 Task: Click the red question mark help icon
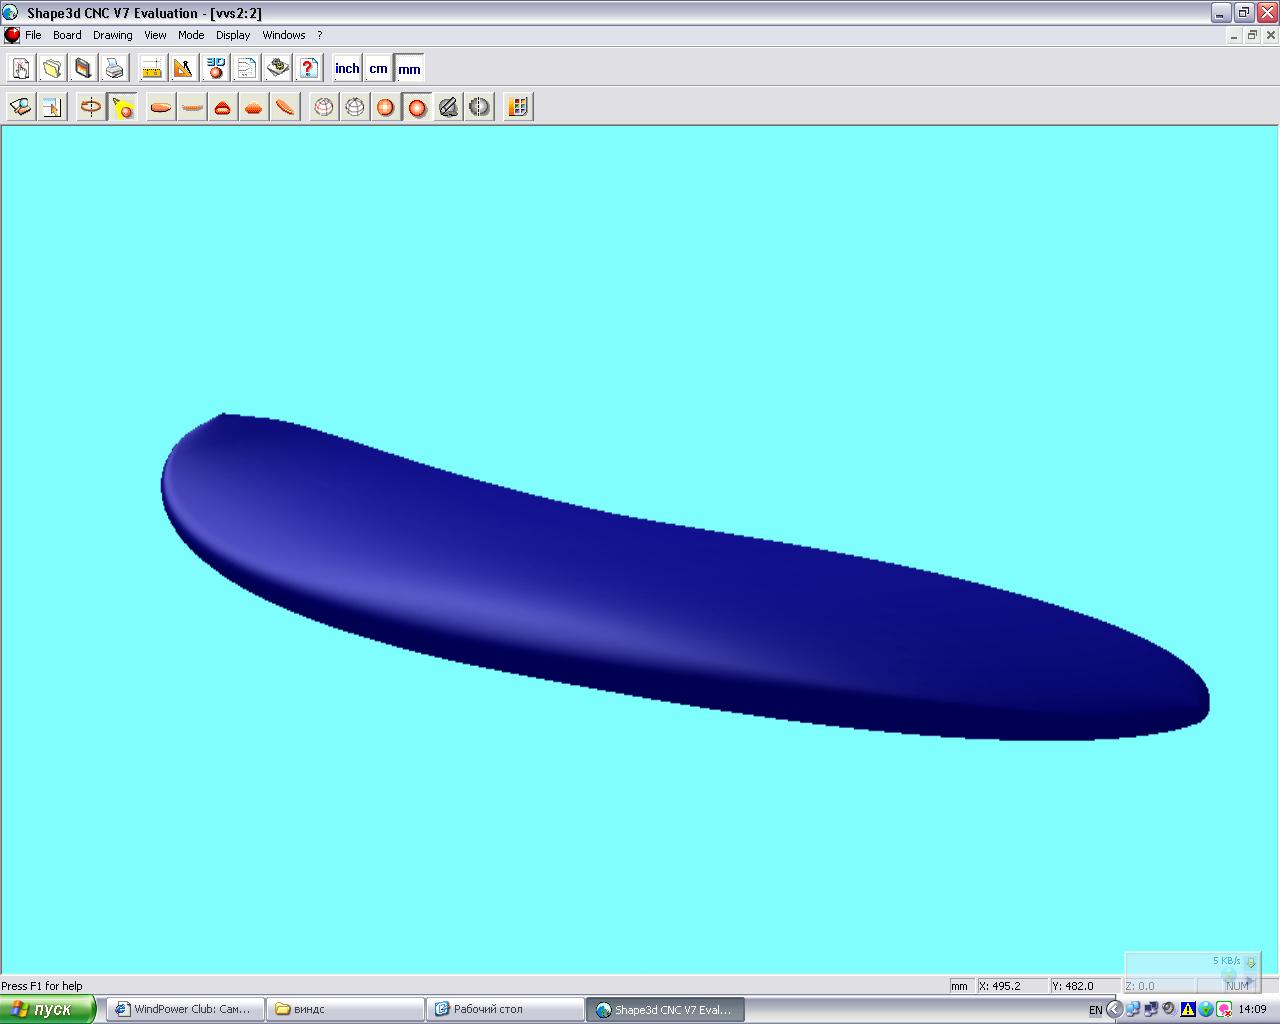(x=309, y=68)
